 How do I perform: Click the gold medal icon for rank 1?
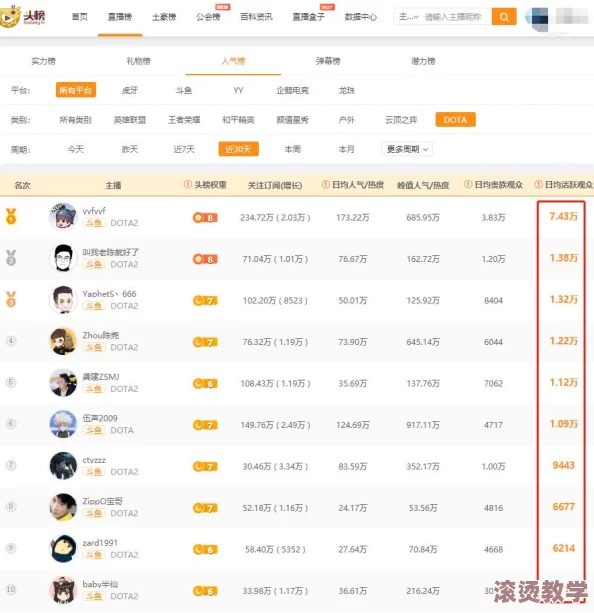click(11, 216)
